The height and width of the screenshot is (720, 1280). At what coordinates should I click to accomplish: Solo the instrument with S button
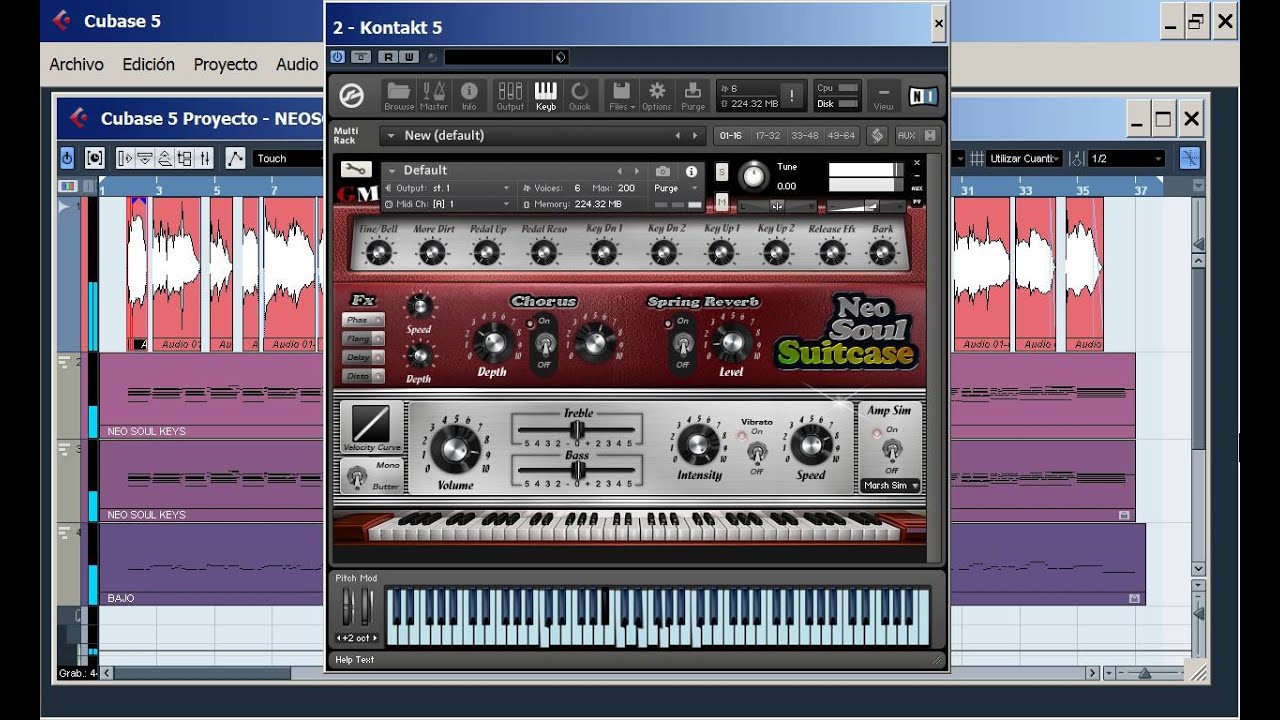722,172
